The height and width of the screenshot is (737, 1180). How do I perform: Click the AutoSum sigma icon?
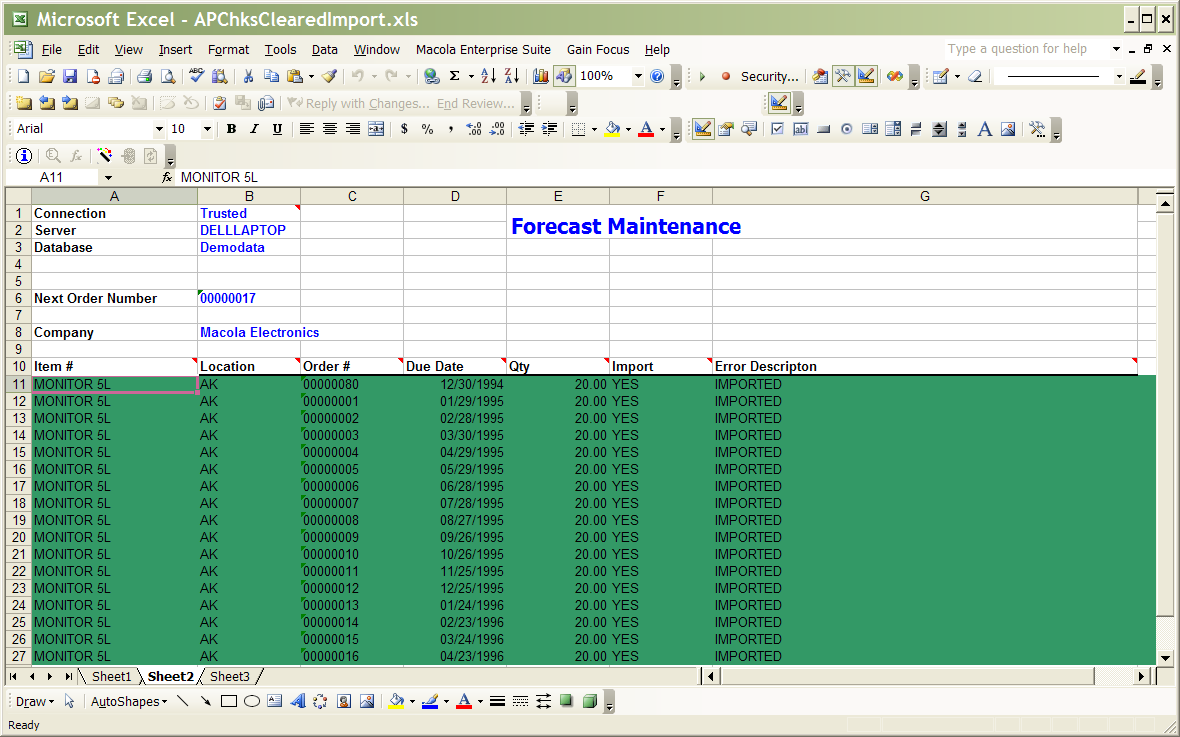(x=454, y=76)
